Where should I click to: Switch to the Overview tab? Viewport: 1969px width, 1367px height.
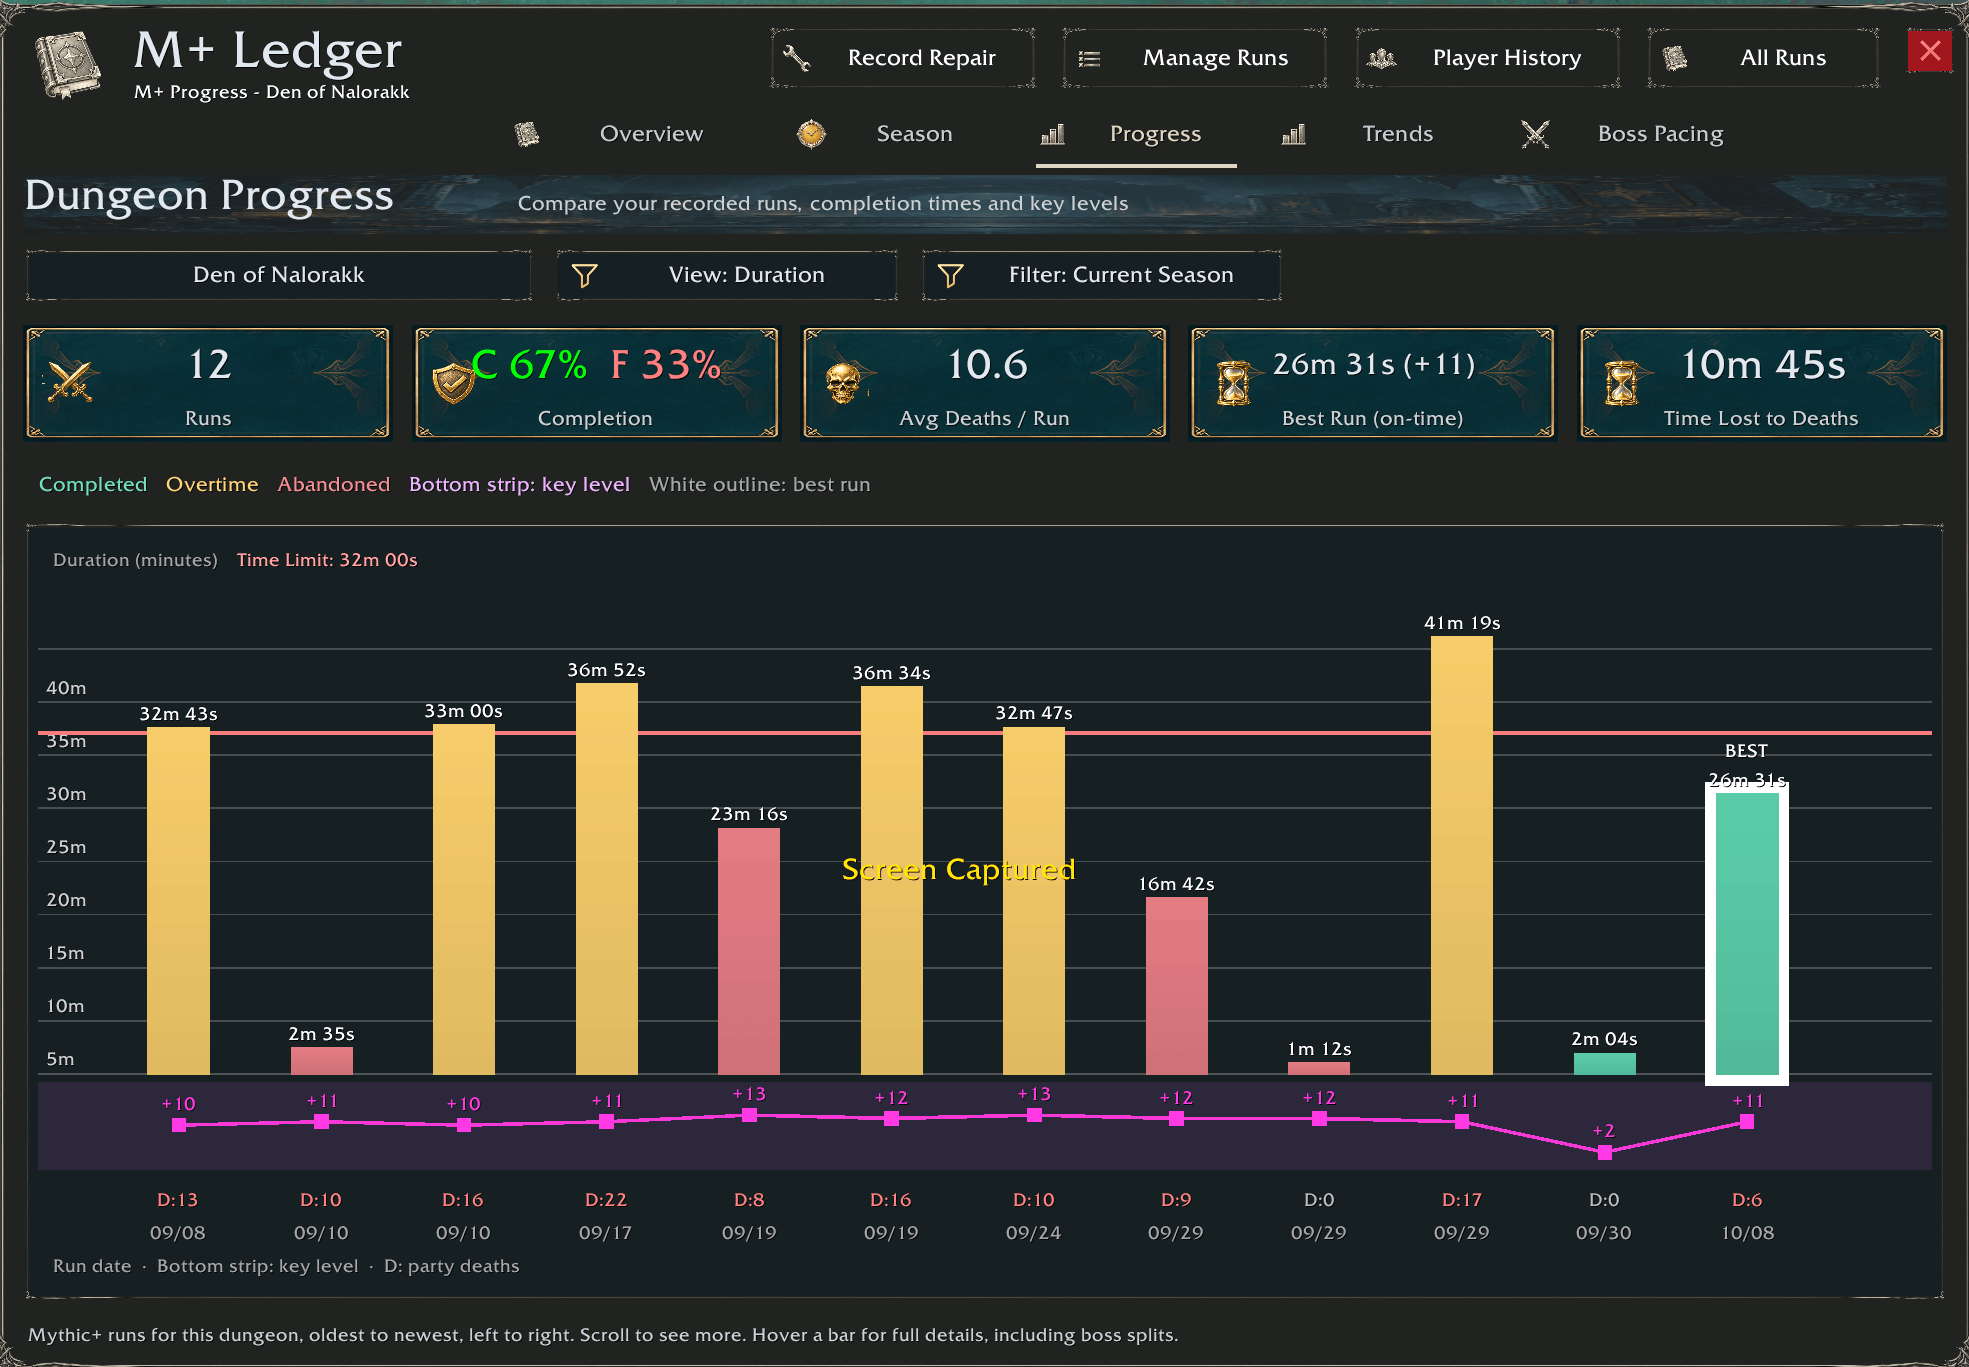[x=651, y=134]
